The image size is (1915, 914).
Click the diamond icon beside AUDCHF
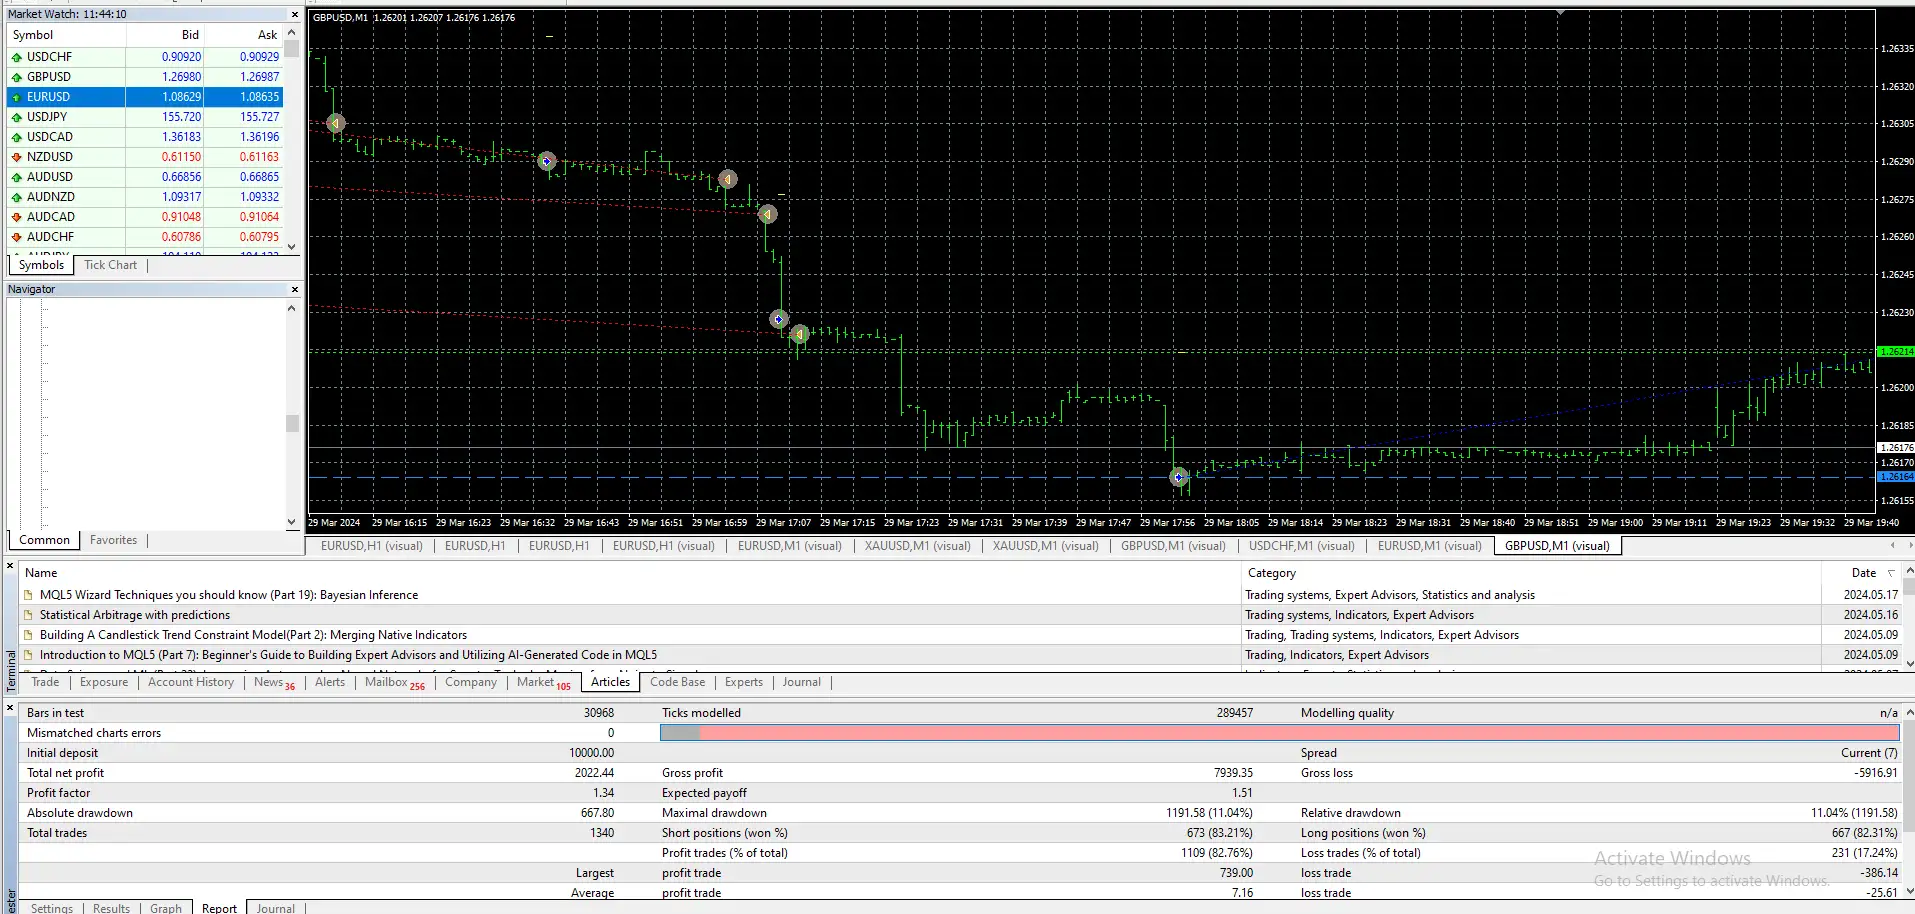pyautogui.click(x=16, y=237)
